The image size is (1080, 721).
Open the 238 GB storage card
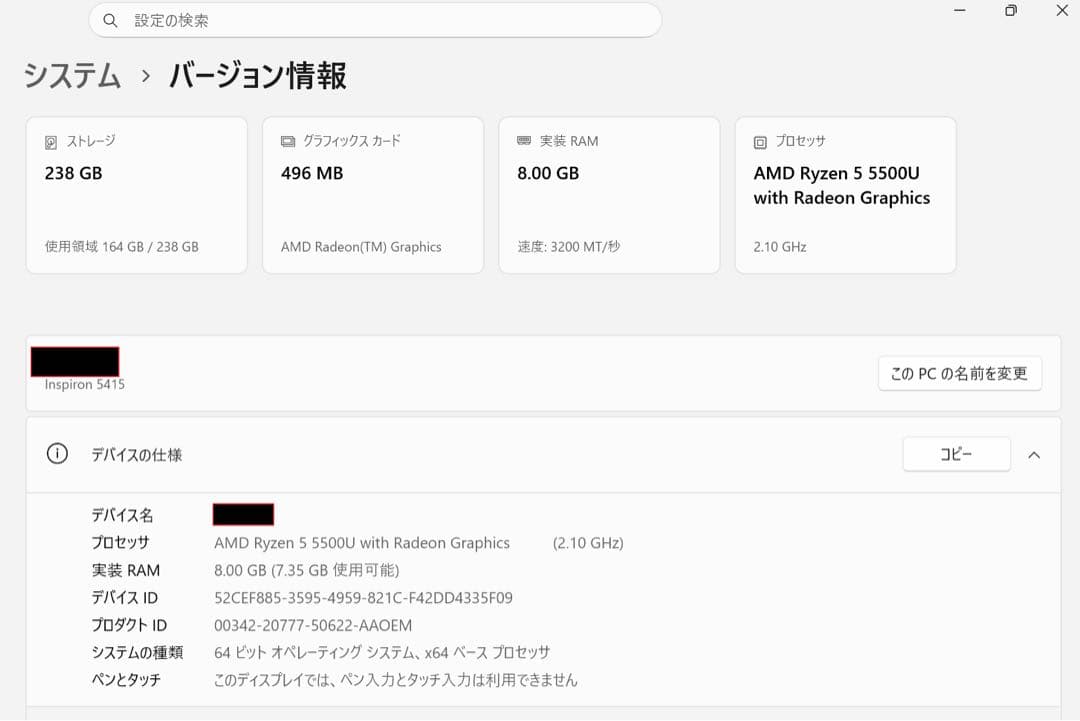tap(136, 196)
